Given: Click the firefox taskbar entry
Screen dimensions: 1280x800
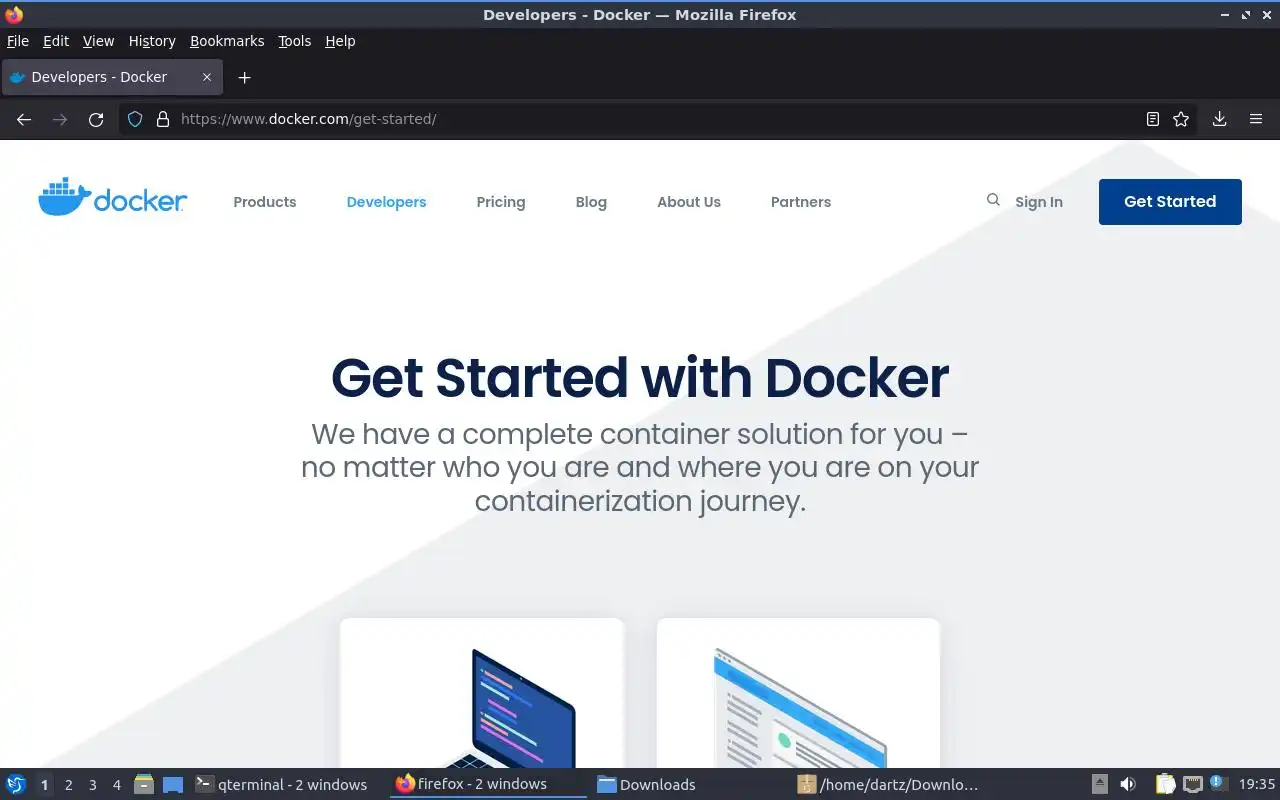Looking at the screenshot, I should click(x=488, y=784).
